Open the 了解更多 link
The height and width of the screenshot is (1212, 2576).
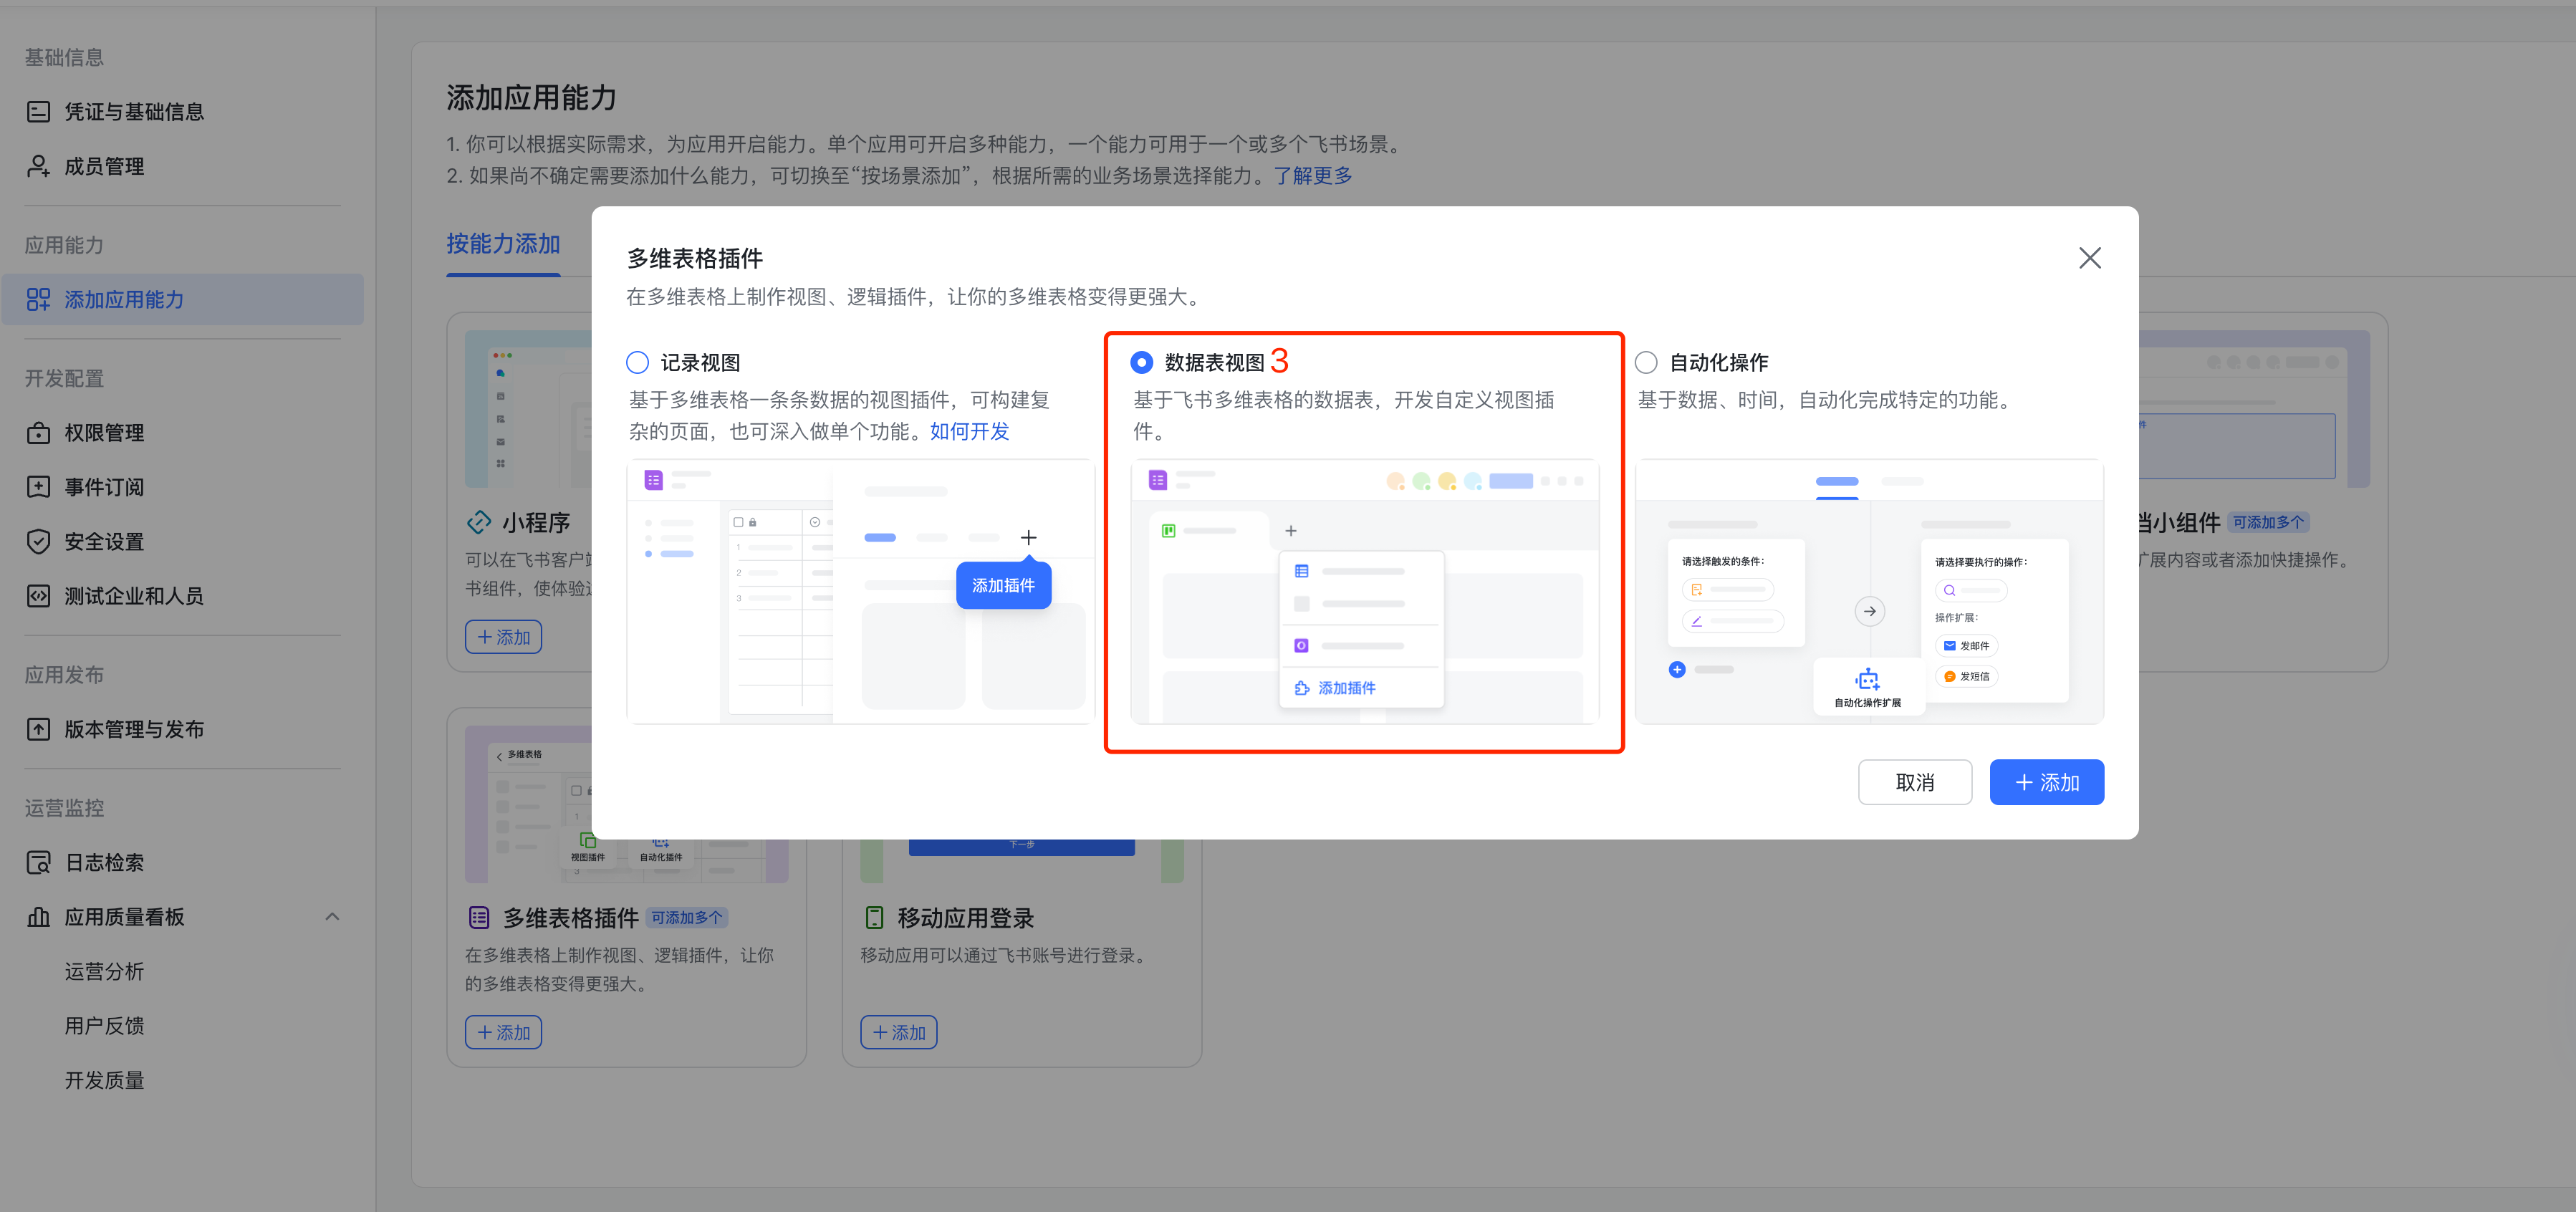(x=1313, y=175)
